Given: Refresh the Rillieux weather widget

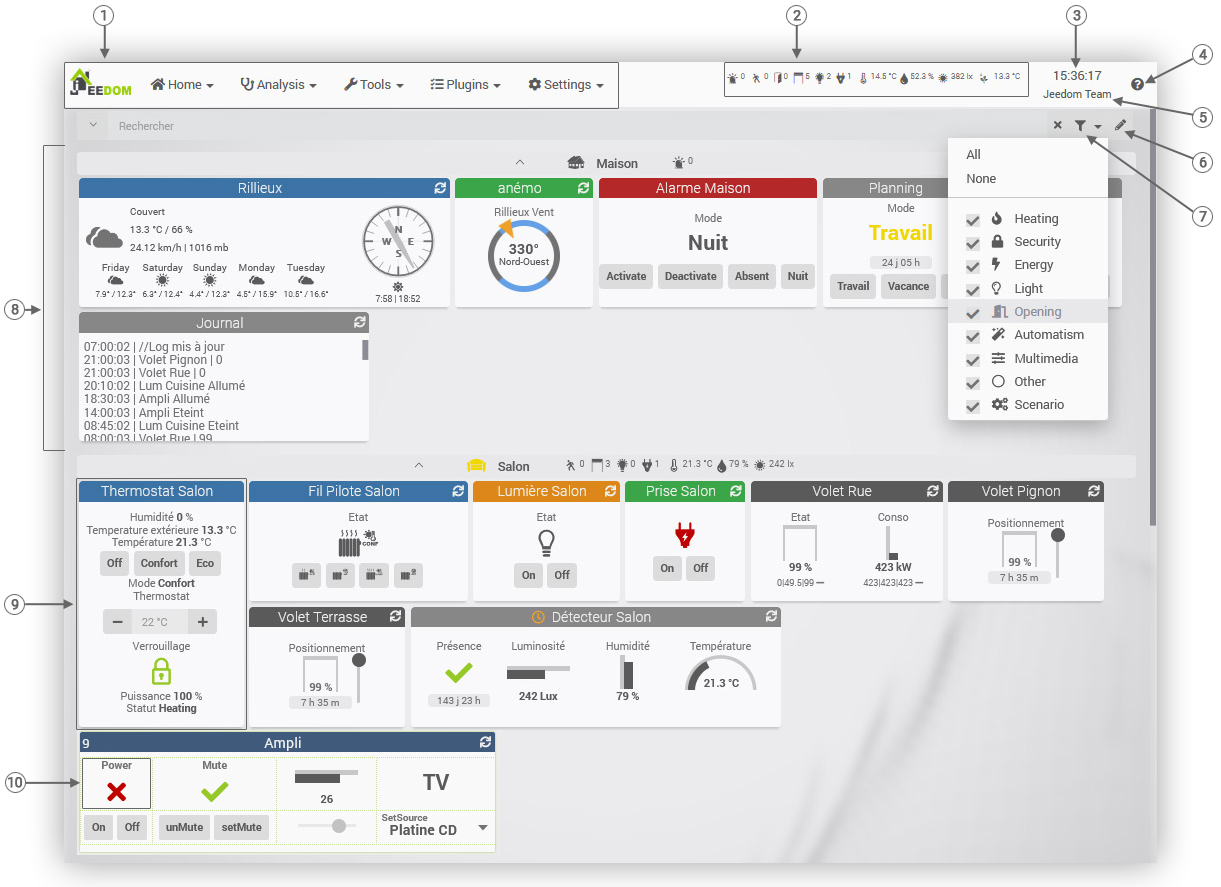Looking at the screenshot, I should pyautogui.click(x=440, y=187).
